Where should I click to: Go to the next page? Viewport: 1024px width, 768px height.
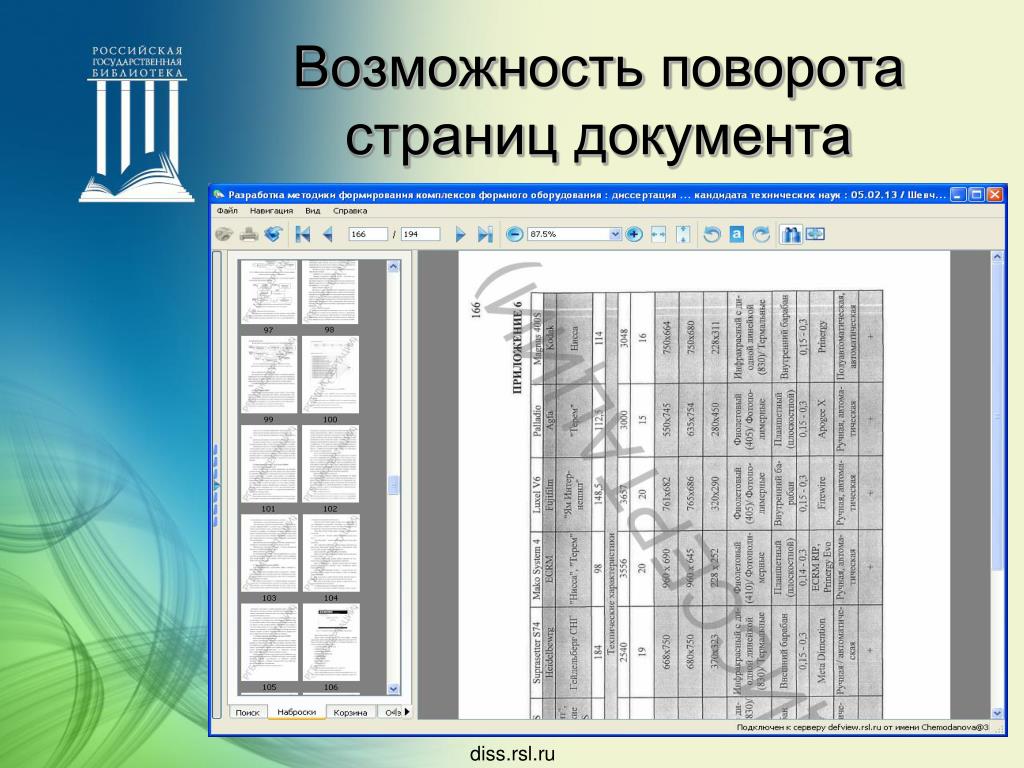[x=460, y=234]
